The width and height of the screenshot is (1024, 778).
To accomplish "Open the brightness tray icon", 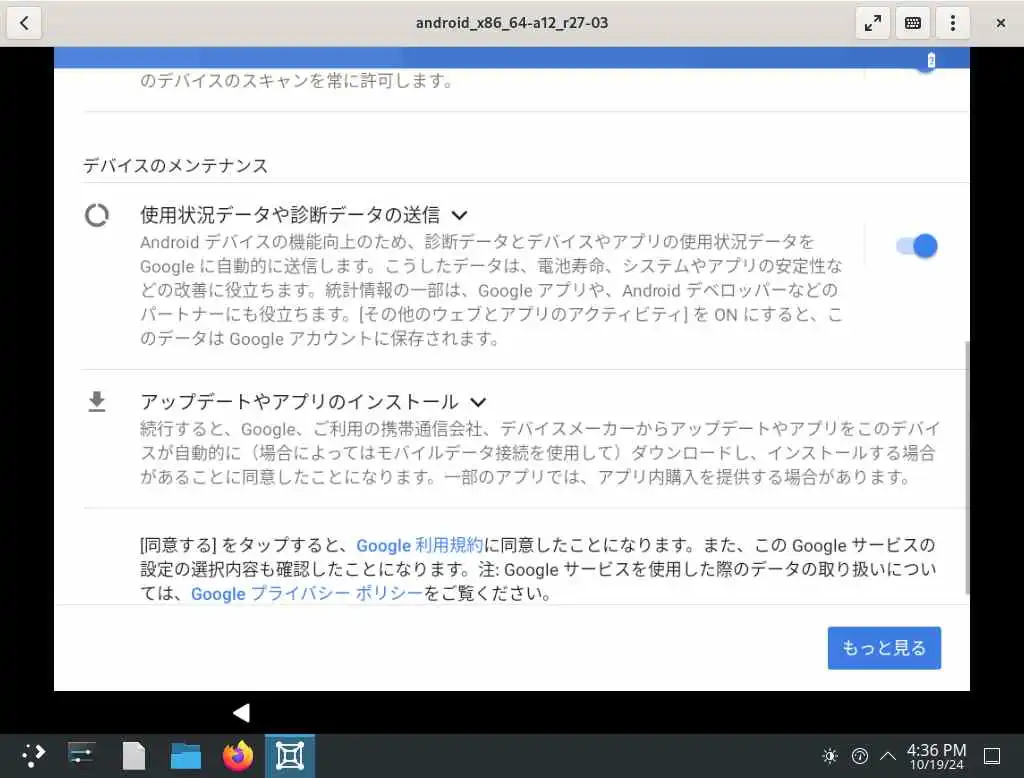I will pyautogui.click(x=830, y=756).
